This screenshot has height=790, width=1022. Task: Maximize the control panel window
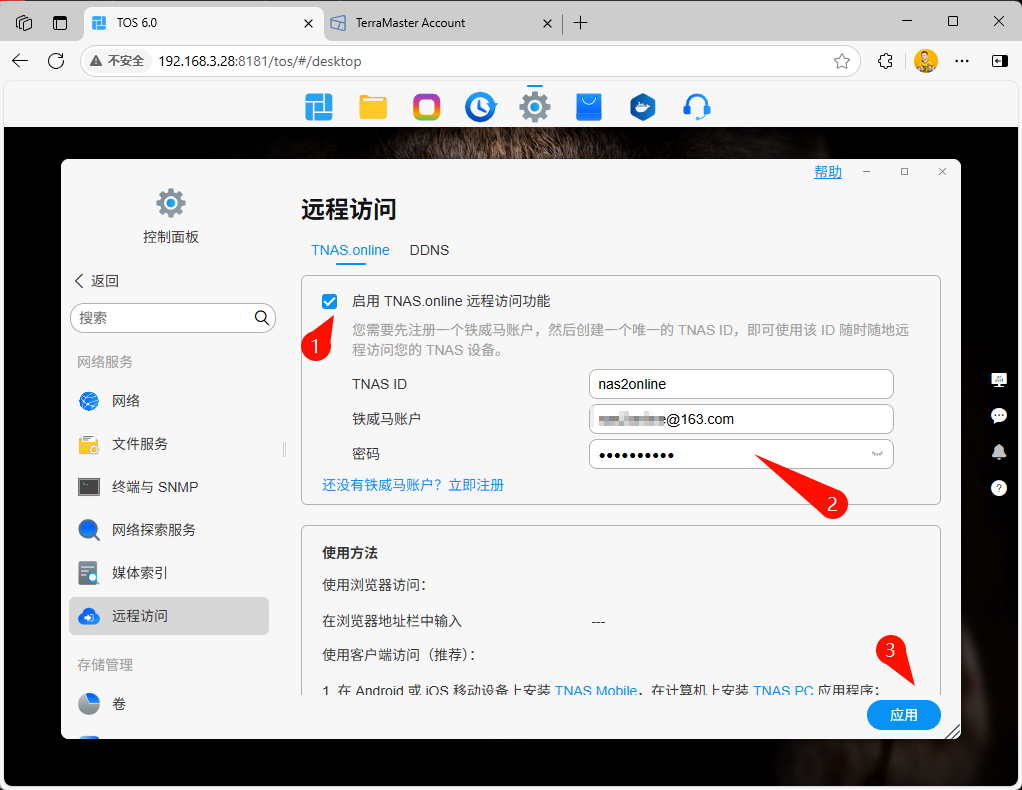tap(904, 171)
